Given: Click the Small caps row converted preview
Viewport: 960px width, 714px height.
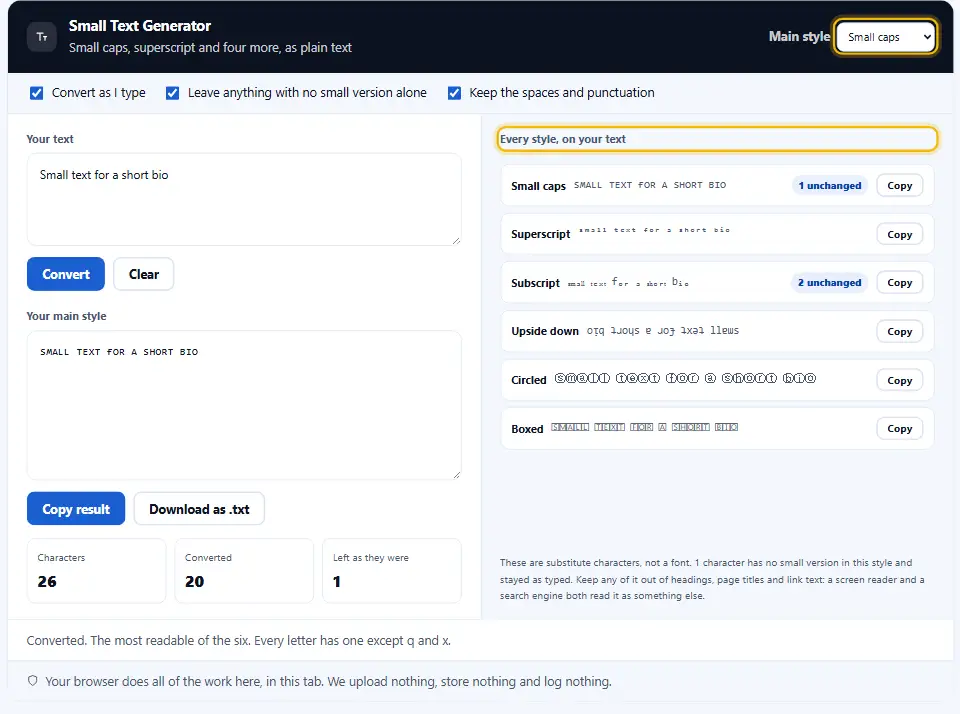Looking at the screenshot, I should tap(650, 185).
